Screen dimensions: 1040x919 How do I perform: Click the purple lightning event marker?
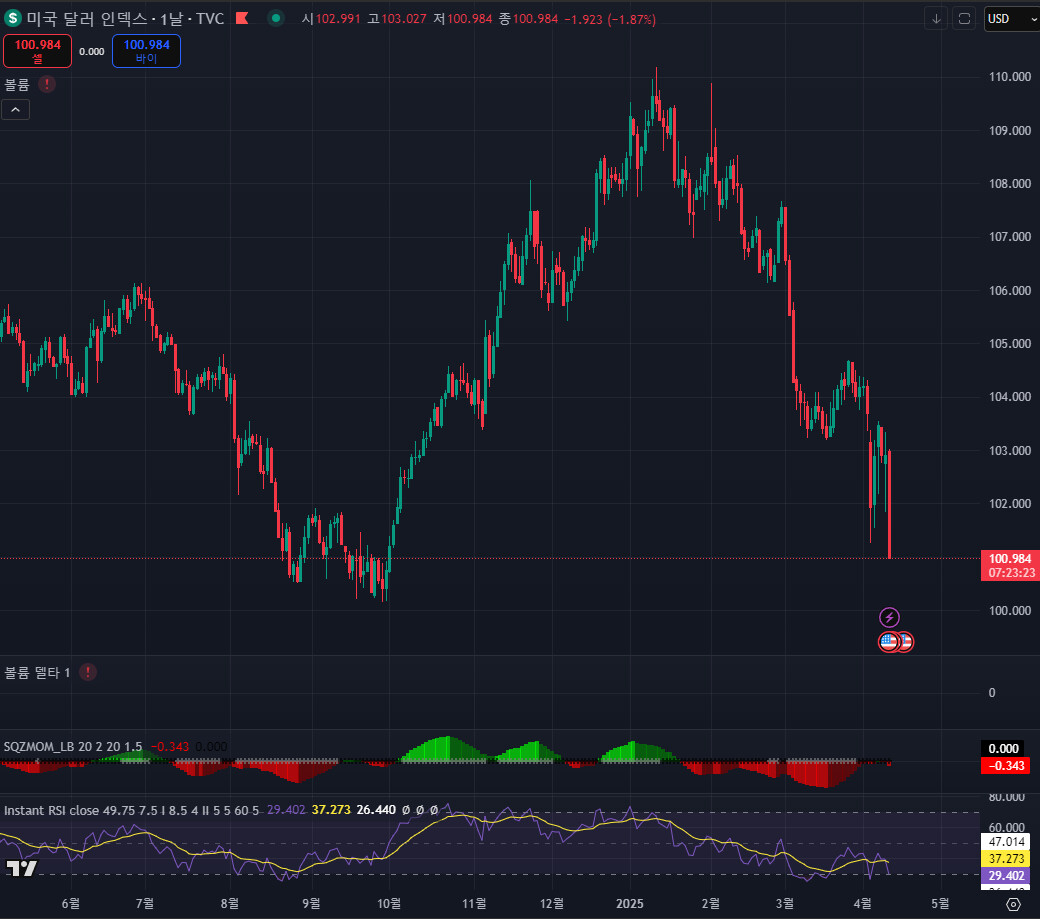click(x=889, y=617)
